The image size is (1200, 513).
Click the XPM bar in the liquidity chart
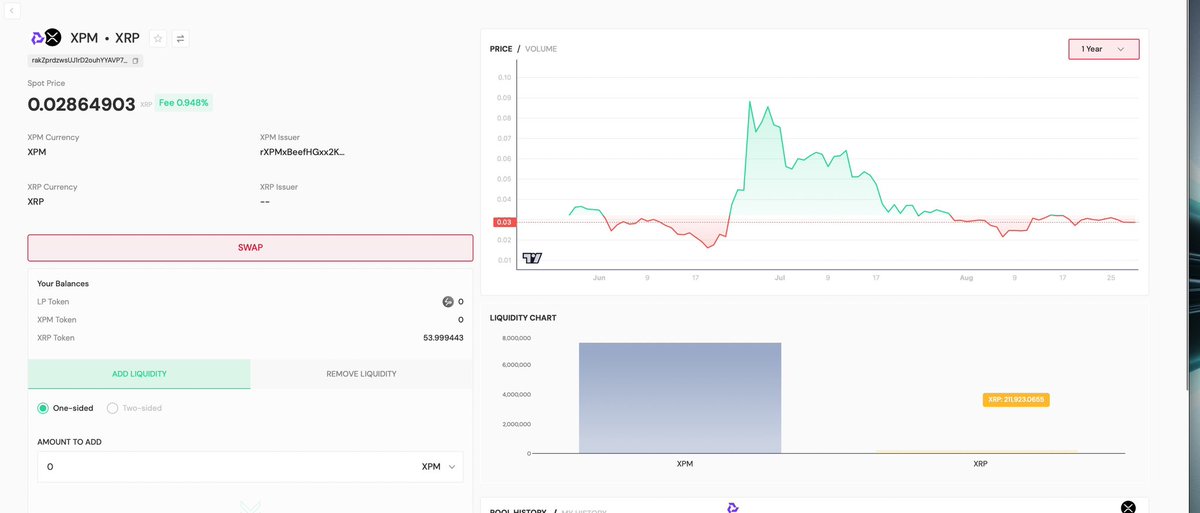(680, 398)
